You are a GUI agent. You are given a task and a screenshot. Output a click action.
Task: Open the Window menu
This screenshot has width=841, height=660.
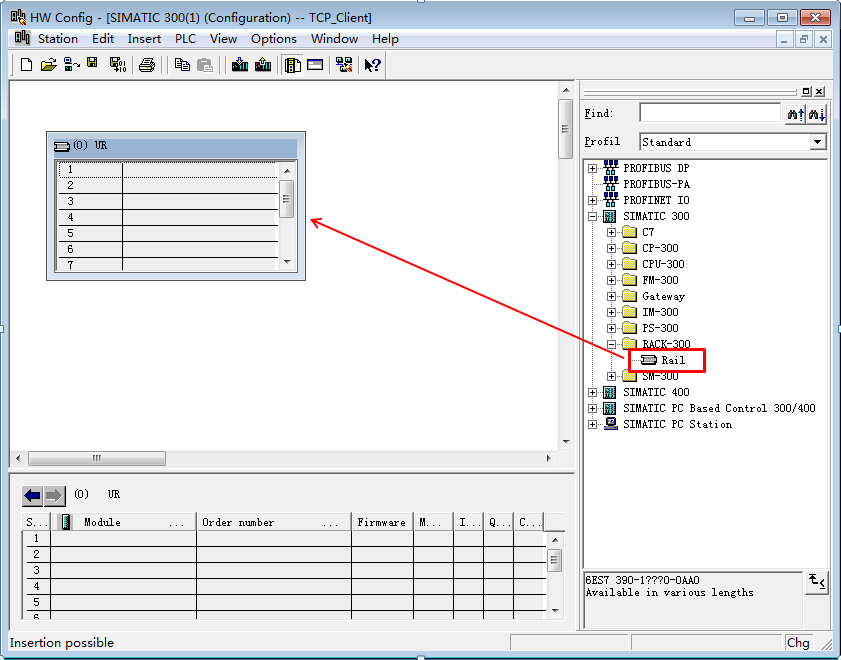pyautogui.click(x=334, y=39)
